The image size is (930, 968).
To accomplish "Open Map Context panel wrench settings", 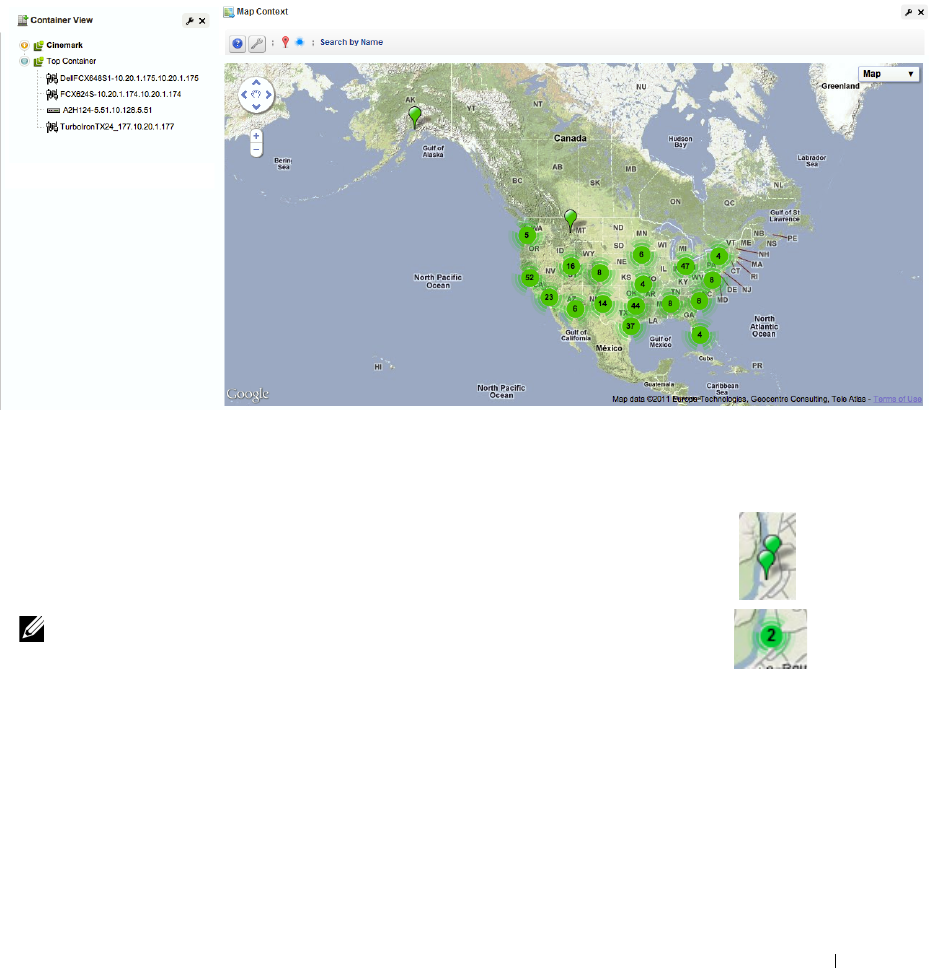I will [x=908, y=12].
